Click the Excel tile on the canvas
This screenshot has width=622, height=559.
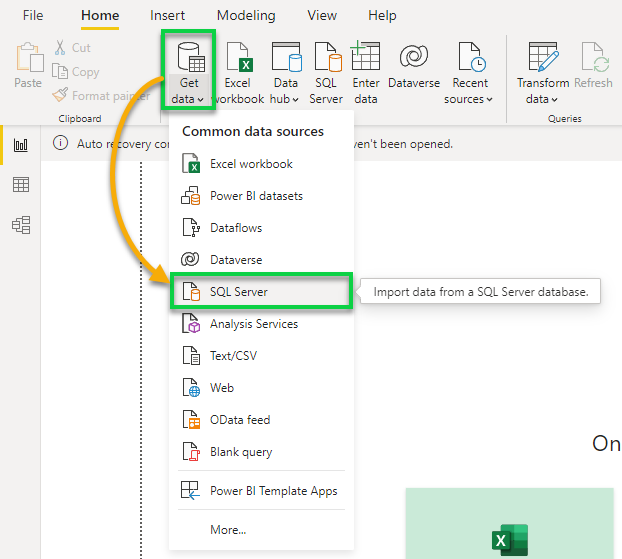click(510, 523)
